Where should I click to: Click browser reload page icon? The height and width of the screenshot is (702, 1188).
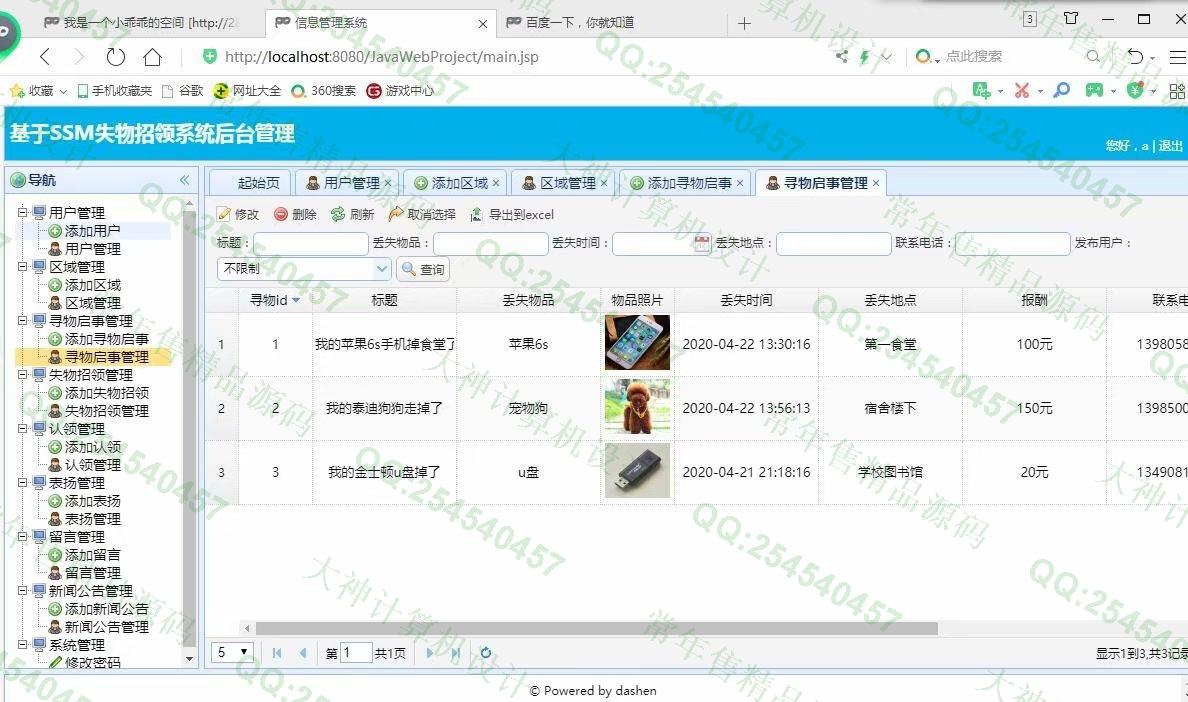pyautogui.click(x=115, y=57)
